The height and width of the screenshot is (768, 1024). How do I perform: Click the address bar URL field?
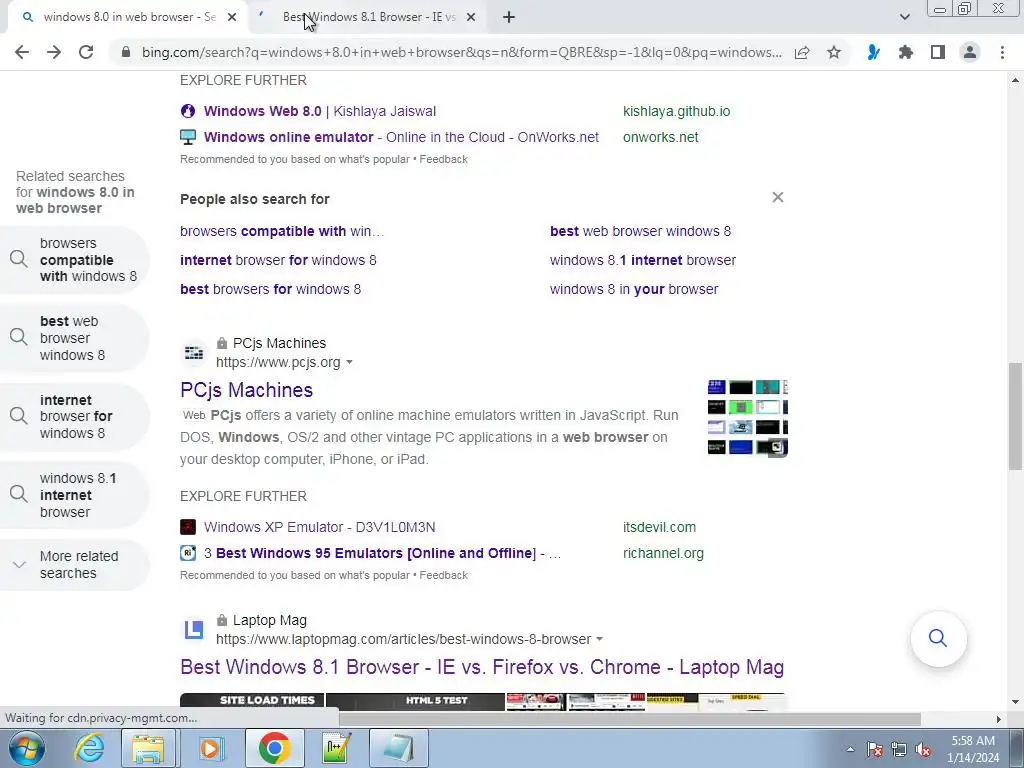(x=461, y=52)
